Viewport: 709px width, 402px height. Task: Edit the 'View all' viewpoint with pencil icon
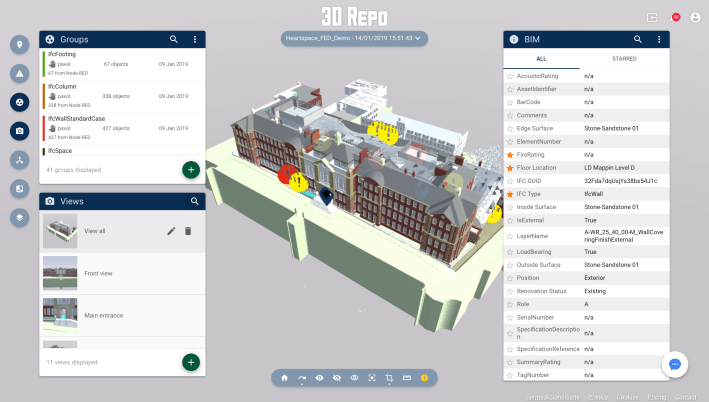[171, 231]
